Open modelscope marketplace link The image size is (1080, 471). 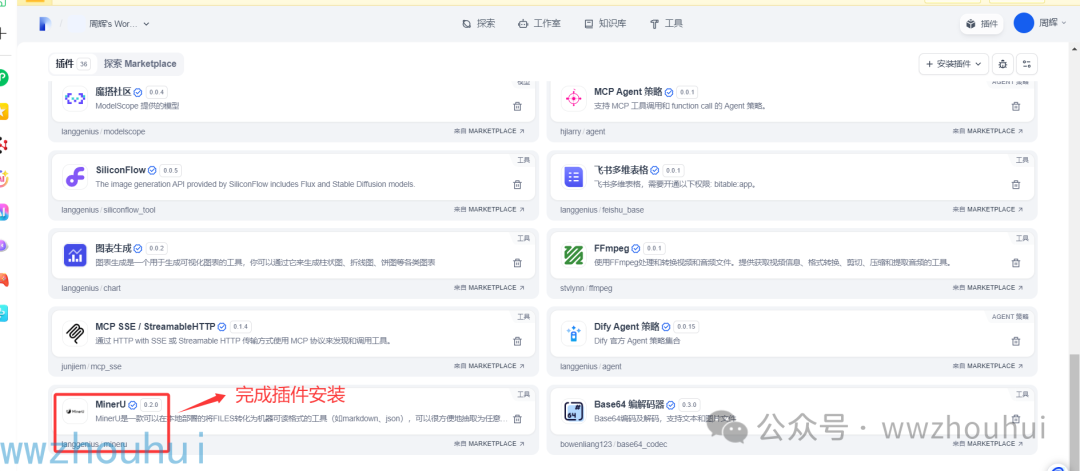tap(488, 131)
